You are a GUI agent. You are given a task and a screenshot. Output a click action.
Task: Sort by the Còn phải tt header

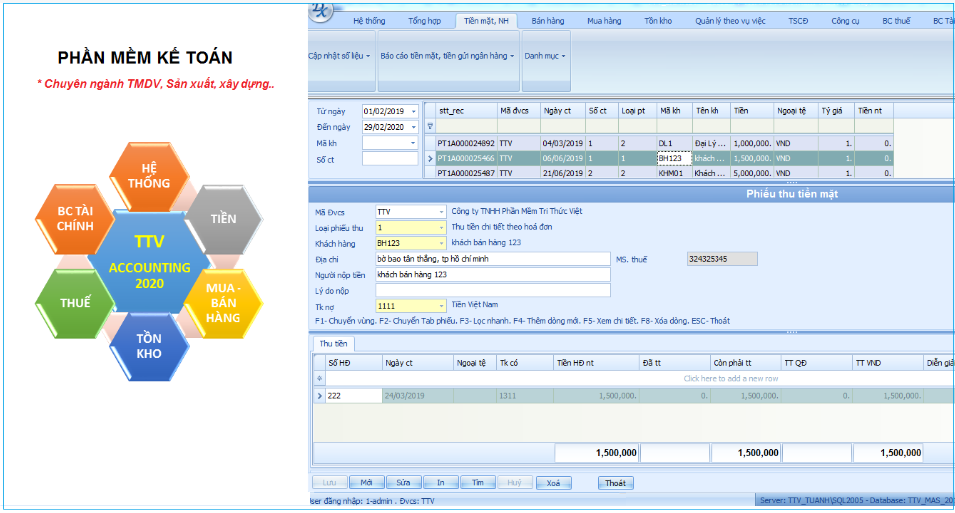tap(745, 363)
